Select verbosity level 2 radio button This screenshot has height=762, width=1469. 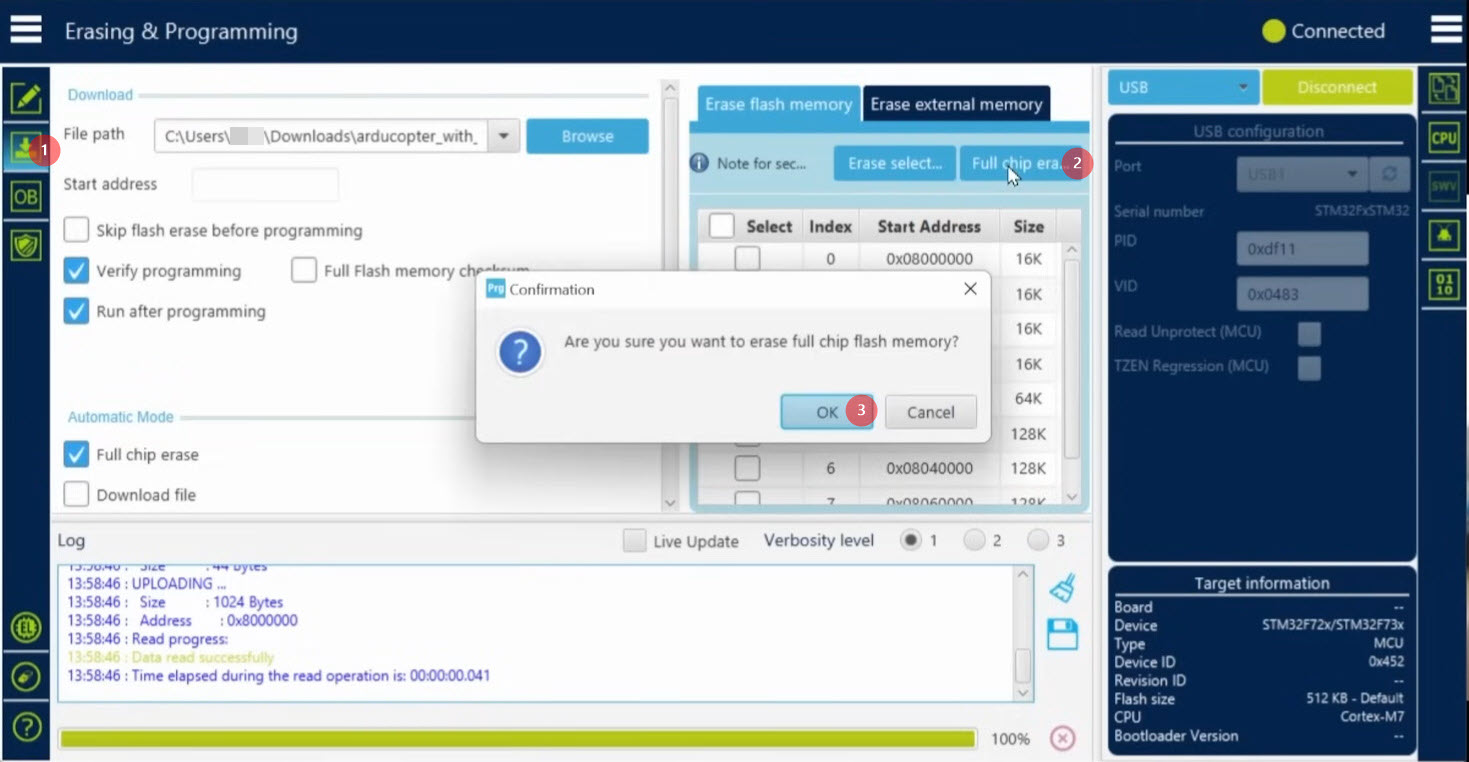[974, 540]
